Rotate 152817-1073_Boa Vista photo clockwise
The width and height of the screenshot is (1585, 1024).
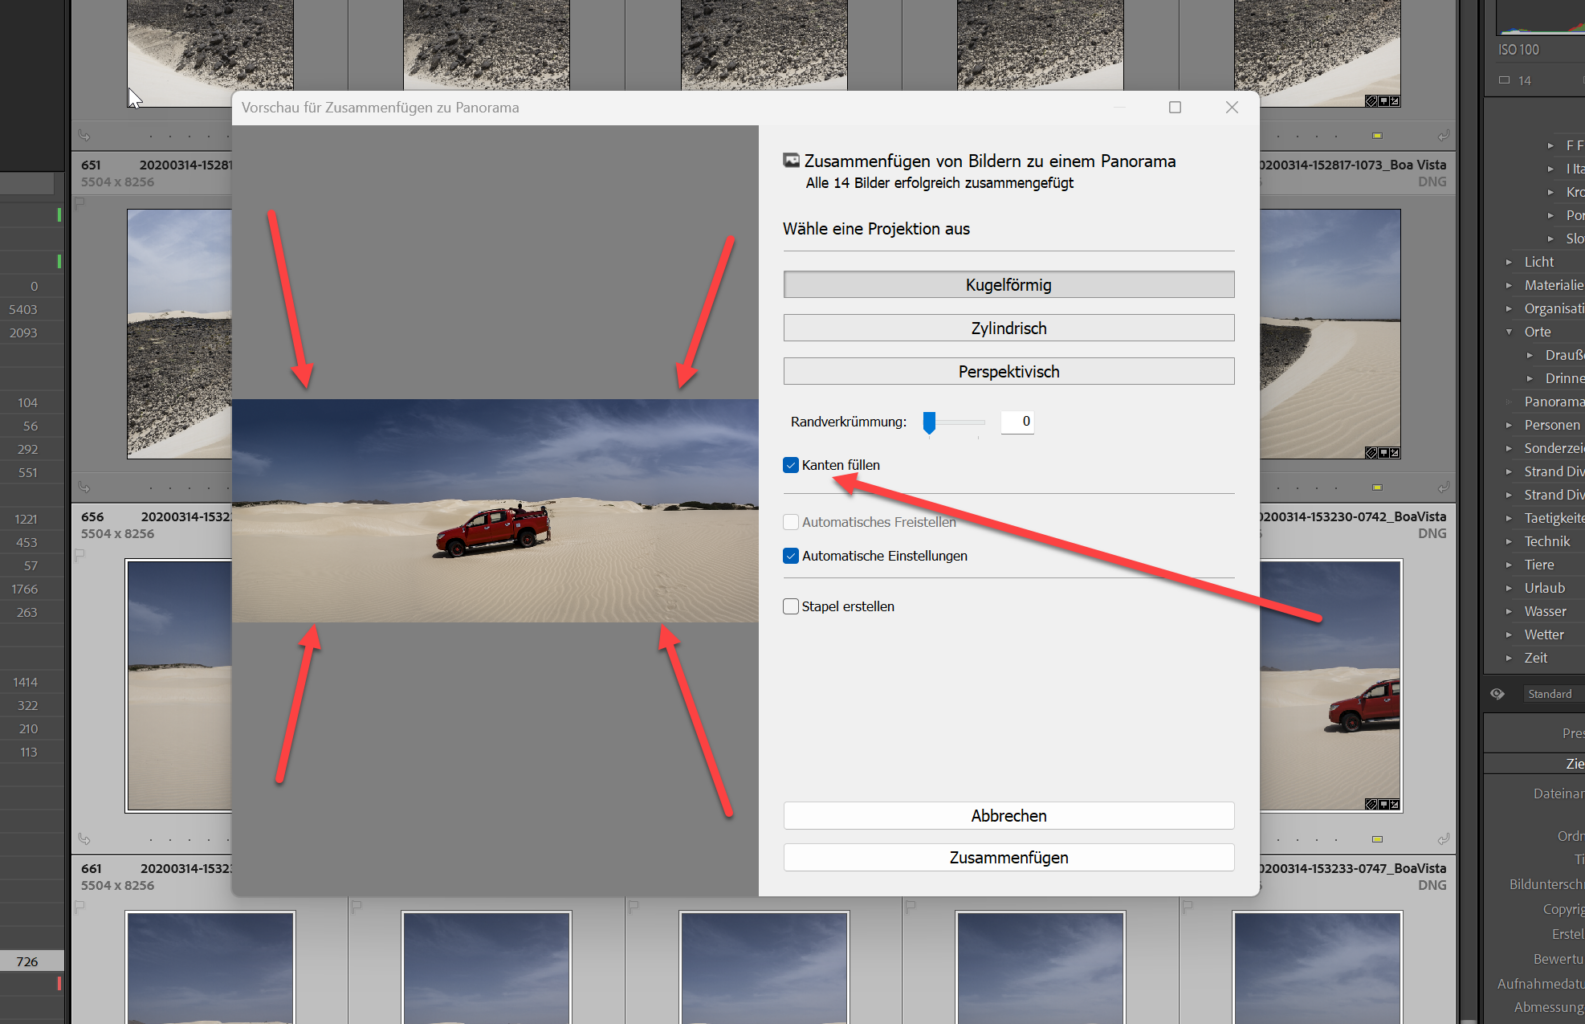[1443, 487]
